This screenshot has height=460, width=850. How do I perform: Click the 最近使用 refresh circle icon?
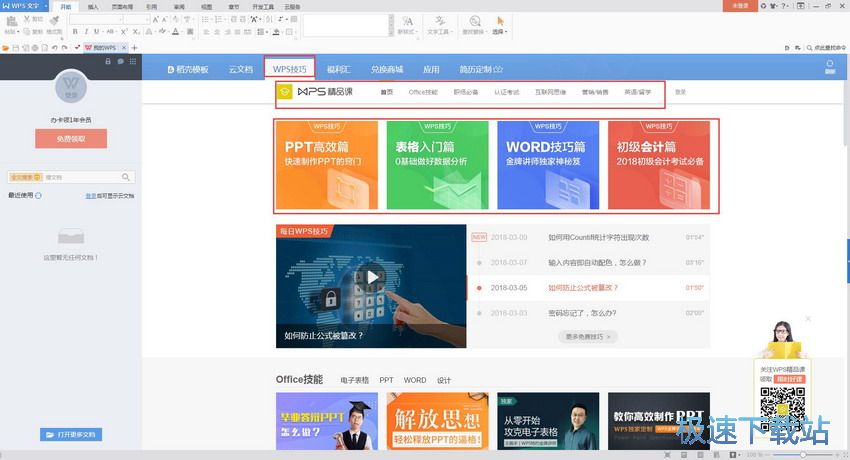click(38, 196)
